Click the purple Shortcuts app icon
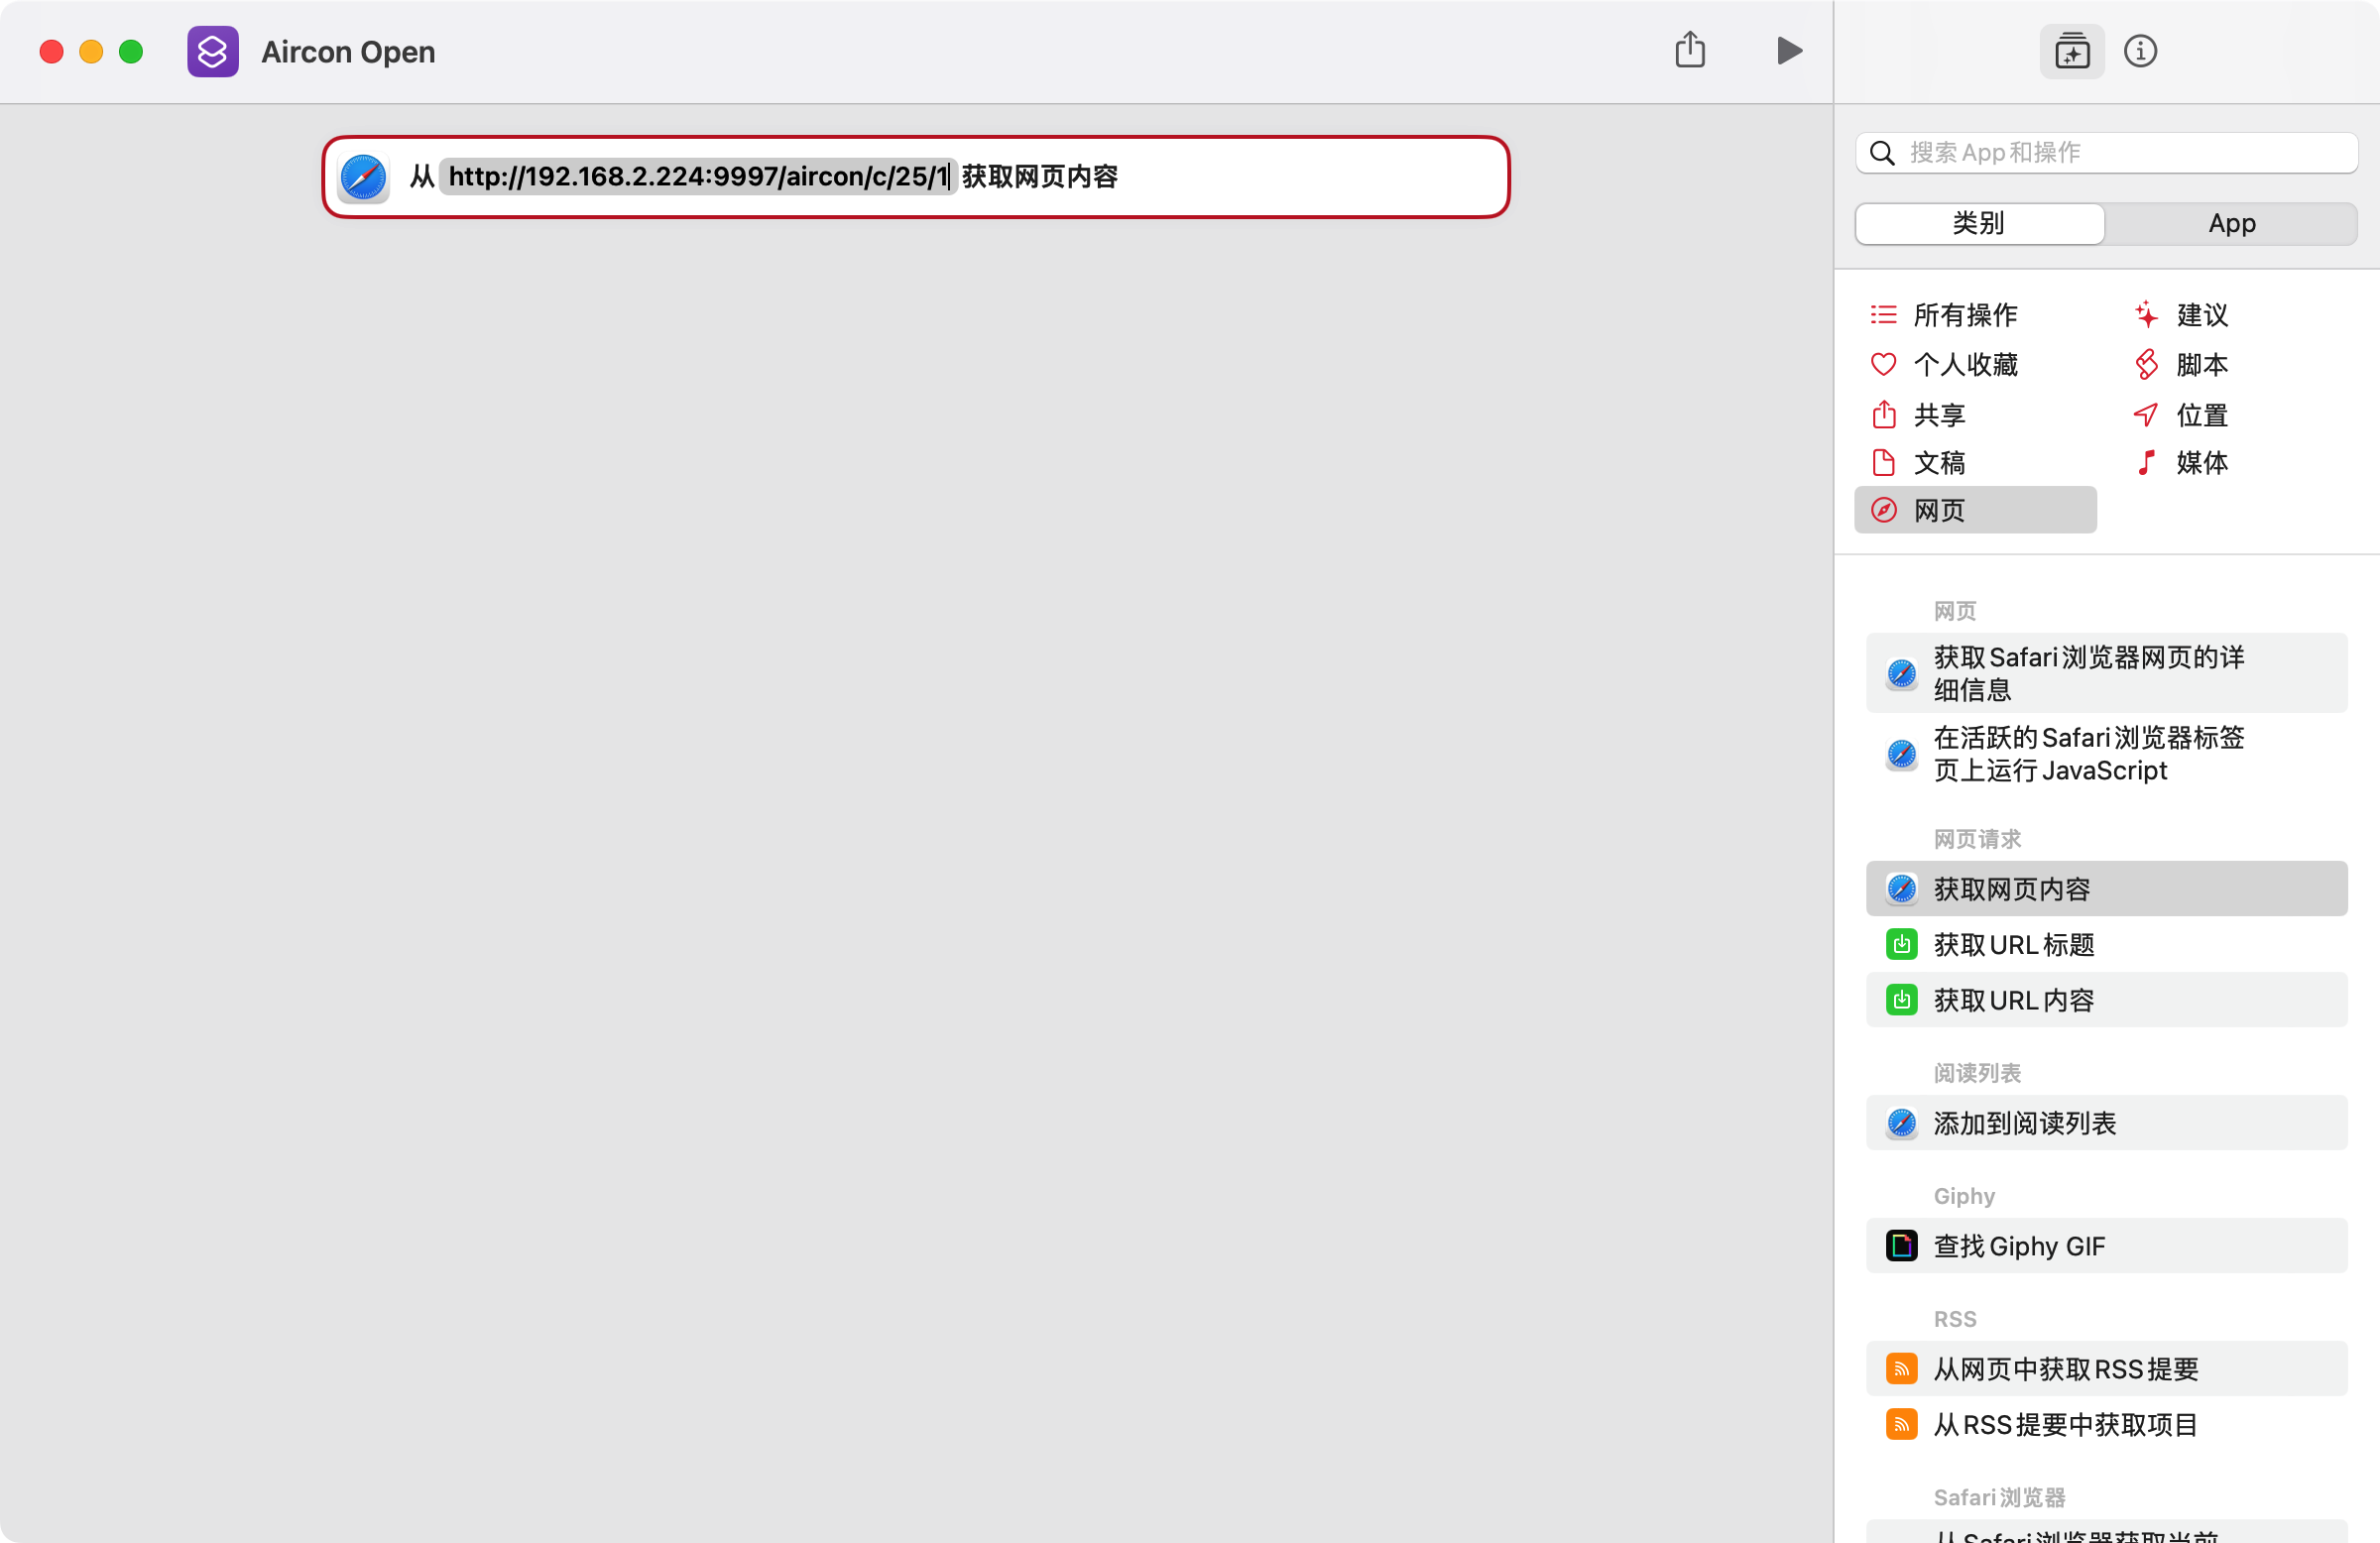Viewport: 2380px width, 1543px height. 212,51
